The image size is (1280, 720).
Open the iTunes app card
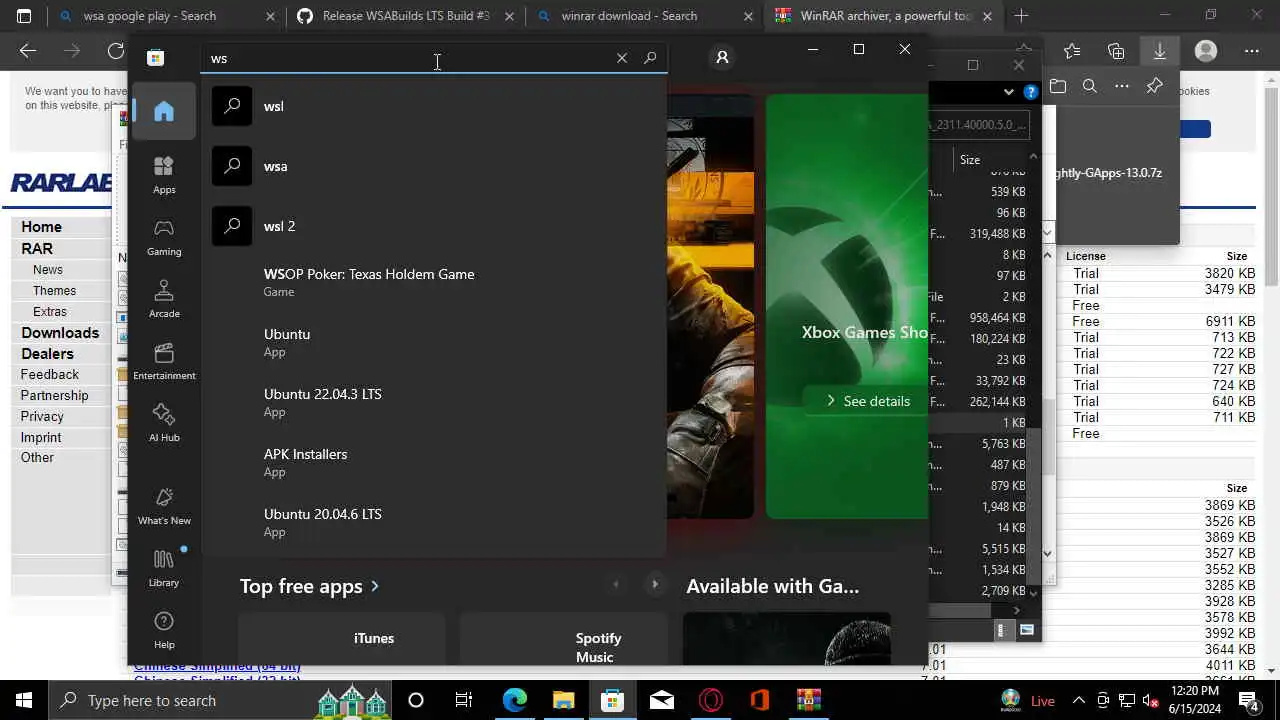342,638
